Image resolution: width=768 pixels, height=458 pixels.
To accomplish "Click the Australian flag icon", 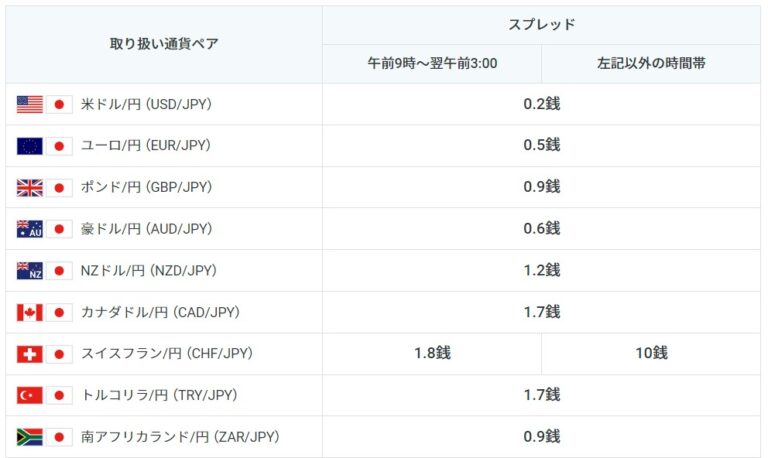I will pos(30,229).
